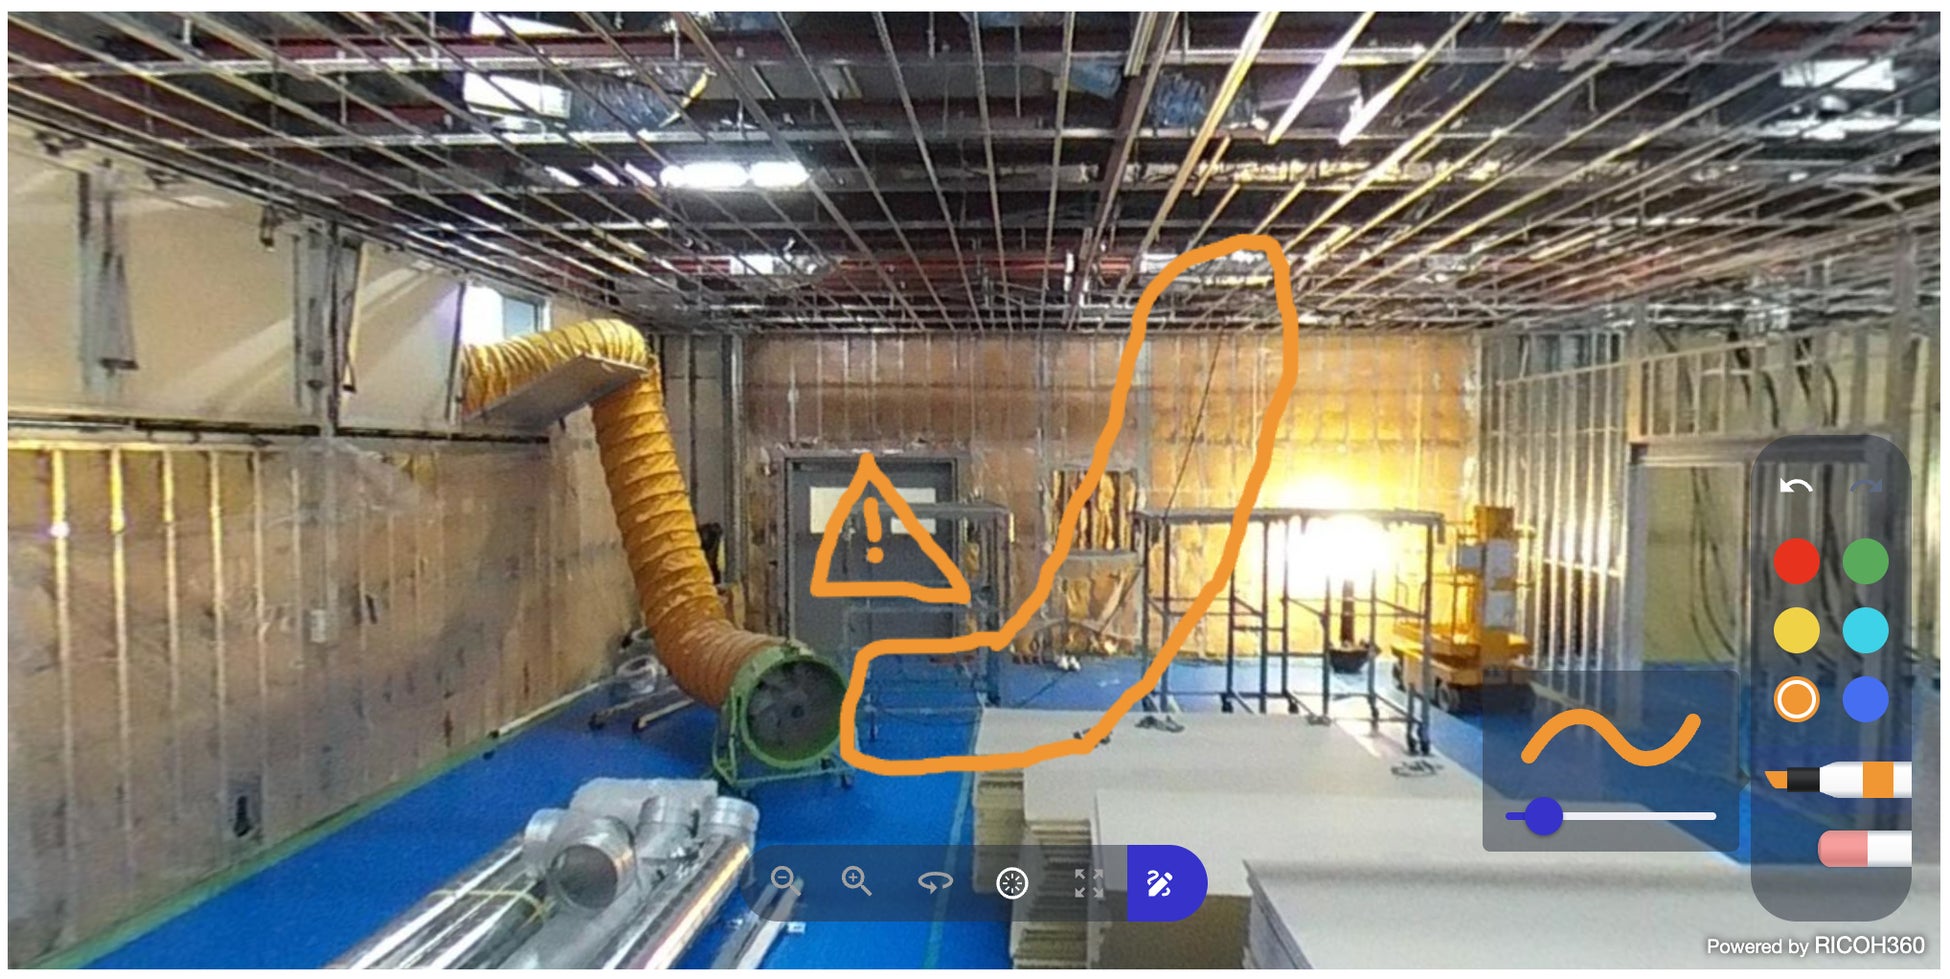The height and width of the screenshot is (979, 1950).
Task: Pick the yellow pen color
Action: (x=1796, y=630)
